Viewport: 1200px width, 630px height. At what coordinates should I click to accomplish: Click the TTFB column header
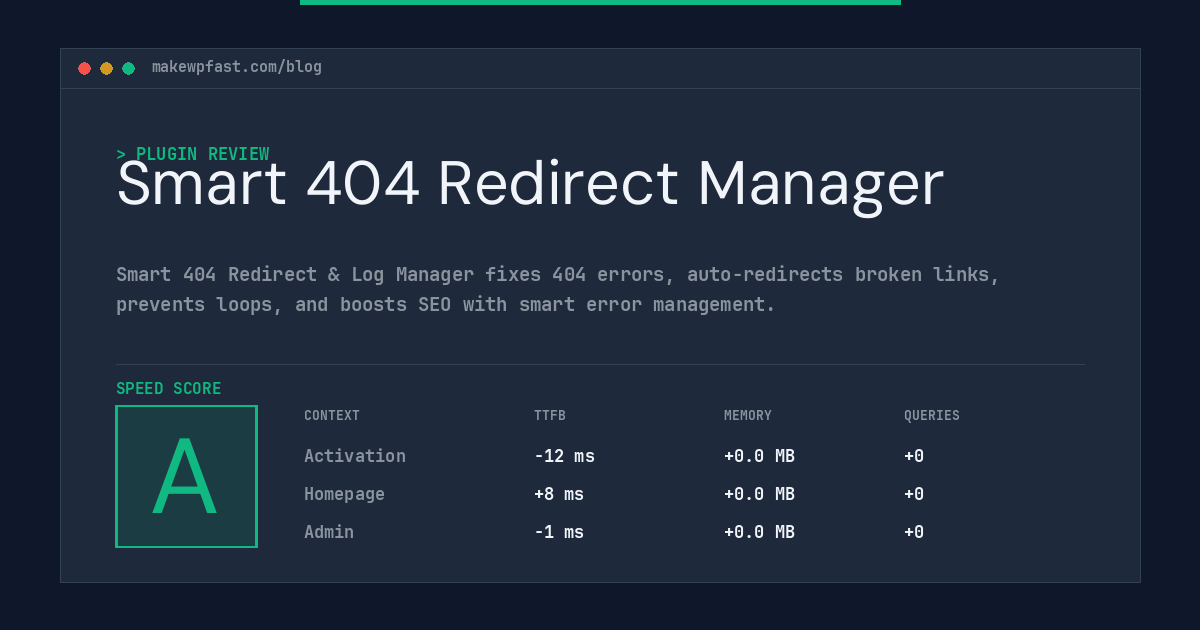(550, 416)
